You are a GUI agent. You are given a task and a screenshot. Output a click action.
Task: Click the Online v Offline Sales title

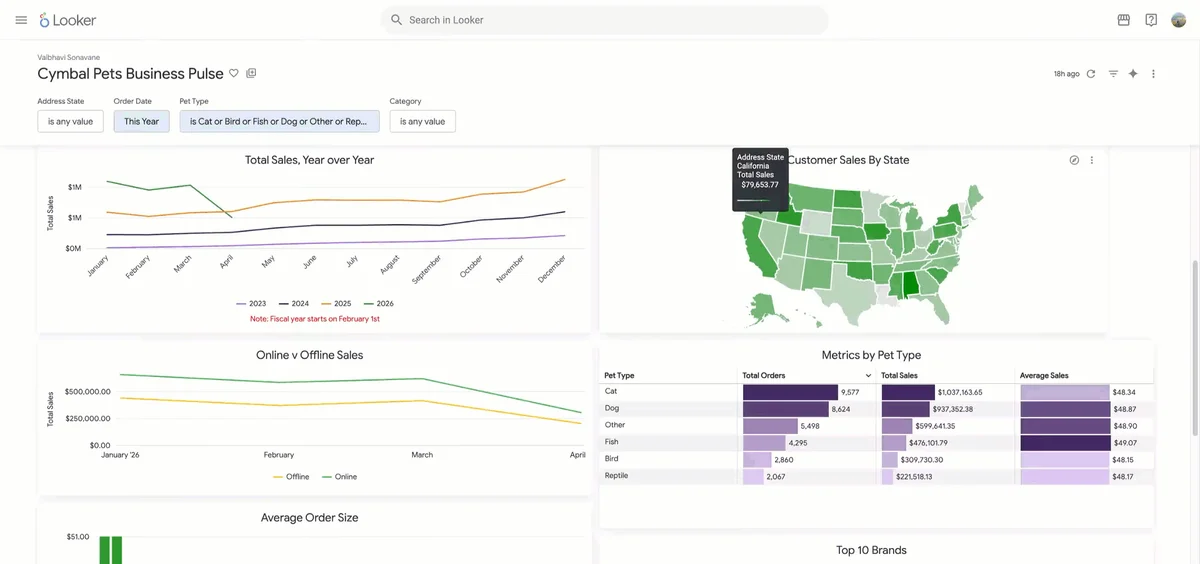(x=309, y=355)
